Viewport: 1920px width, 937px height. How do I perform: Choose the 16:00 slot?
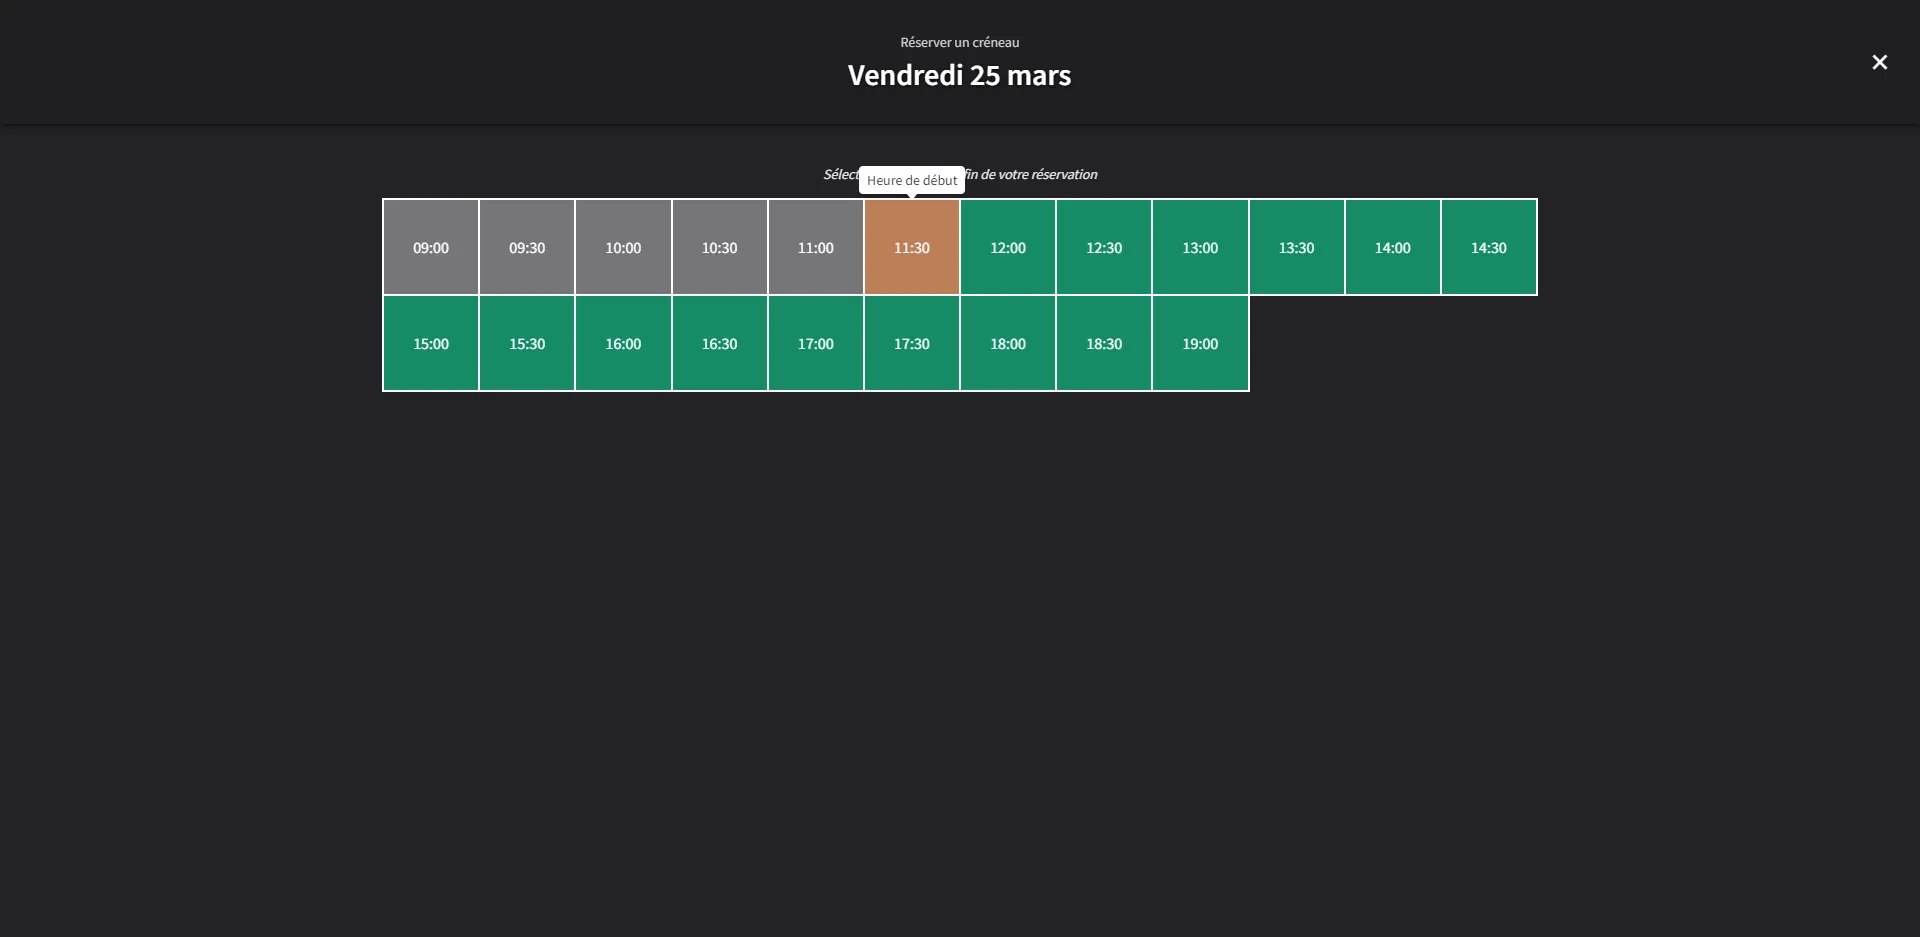(x=623, y=343)
